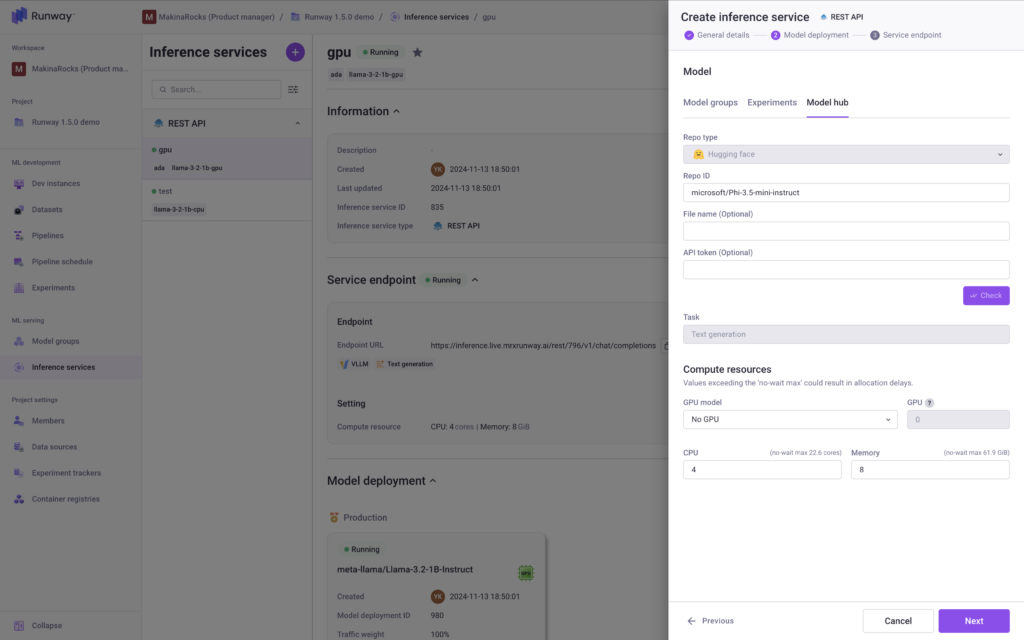Open the filter options icon beside search
The height and width of the screenshot is (640, 1024).
(x=293, y=89)
